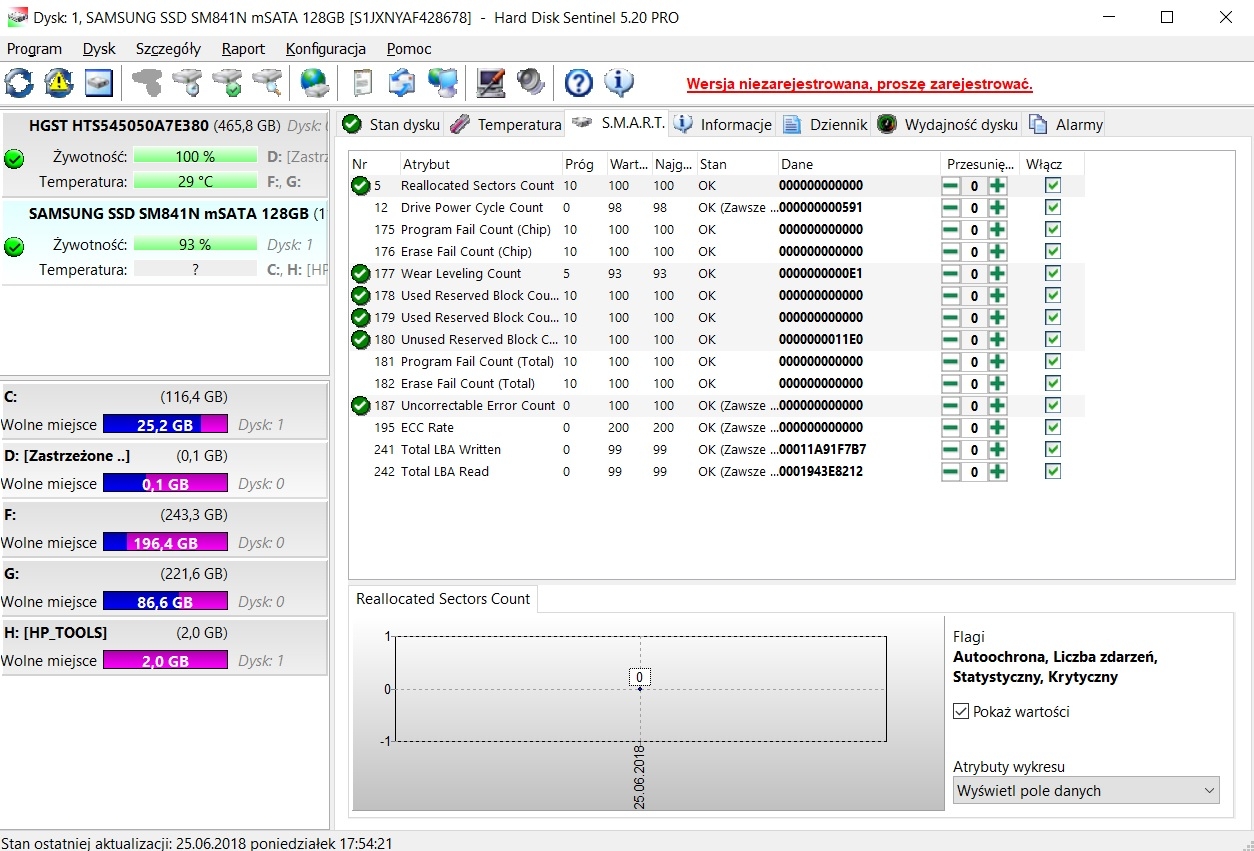The width and height of the screenshot is (1254, 851).
Task: Switch to the Temperatura tab
Action: 505,124
